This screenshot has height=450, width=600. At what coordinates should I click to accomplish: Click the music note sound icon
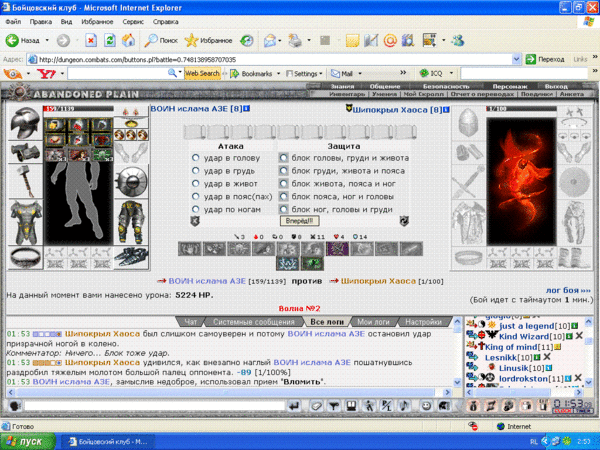tap(404, 406)
